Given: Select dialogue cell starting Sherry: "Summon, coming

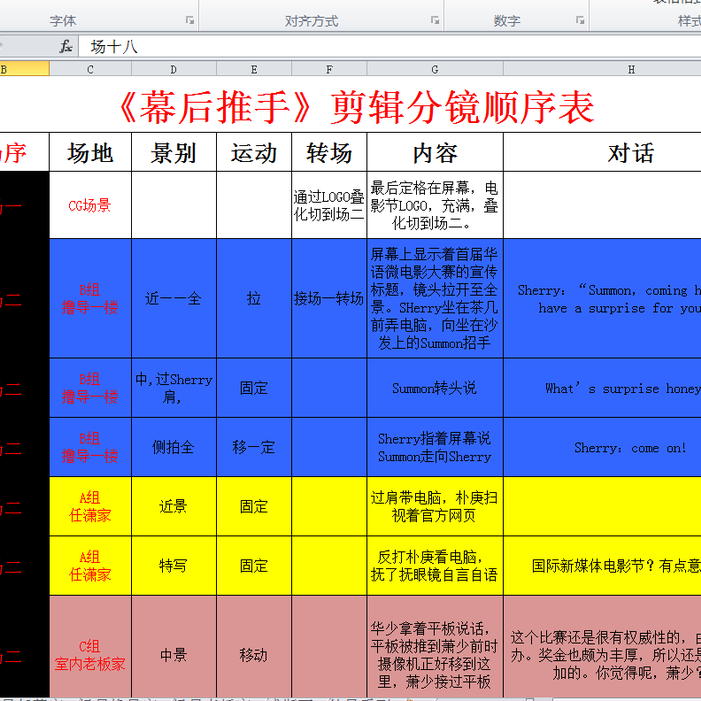Looking at the screenshot, I should click(602, 298).
